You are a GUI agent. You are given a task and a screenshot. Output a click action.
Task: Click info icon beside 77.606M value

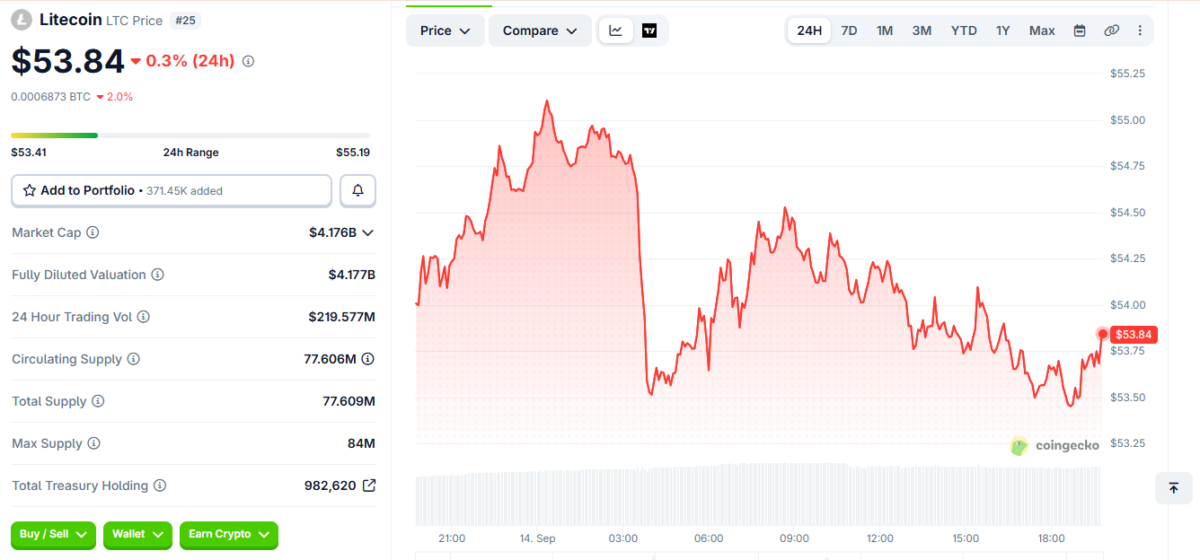pyautogui.click(x=368, y=359)
